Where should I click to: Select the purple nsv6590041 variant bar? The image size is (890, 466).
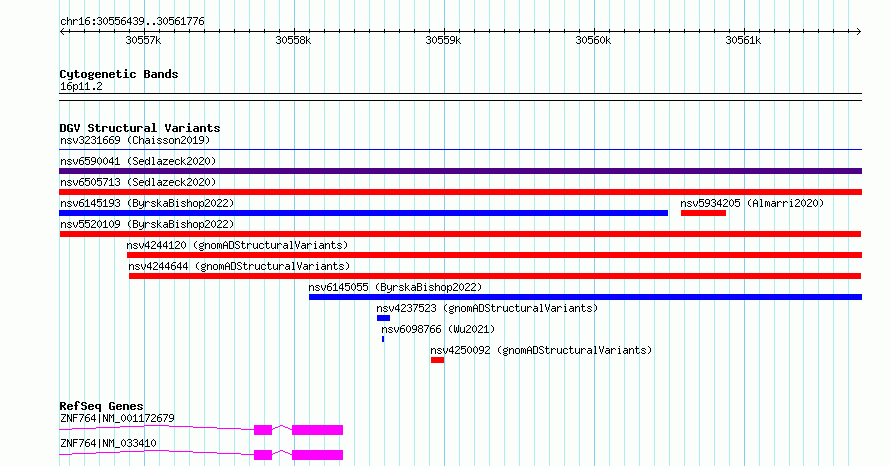460,171
